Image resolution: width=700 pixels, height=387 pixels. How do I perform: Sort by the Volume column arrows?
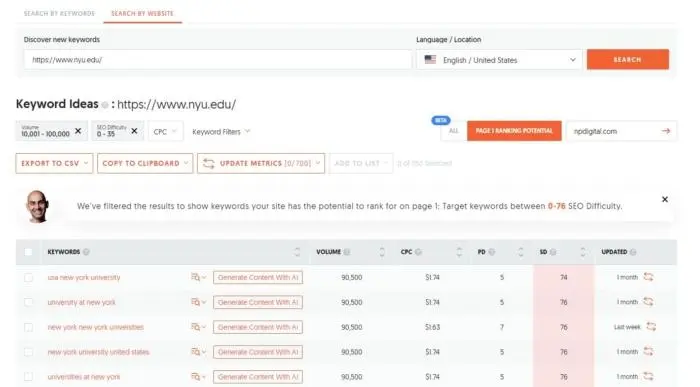pyautogui.click(x=382, y=252)
